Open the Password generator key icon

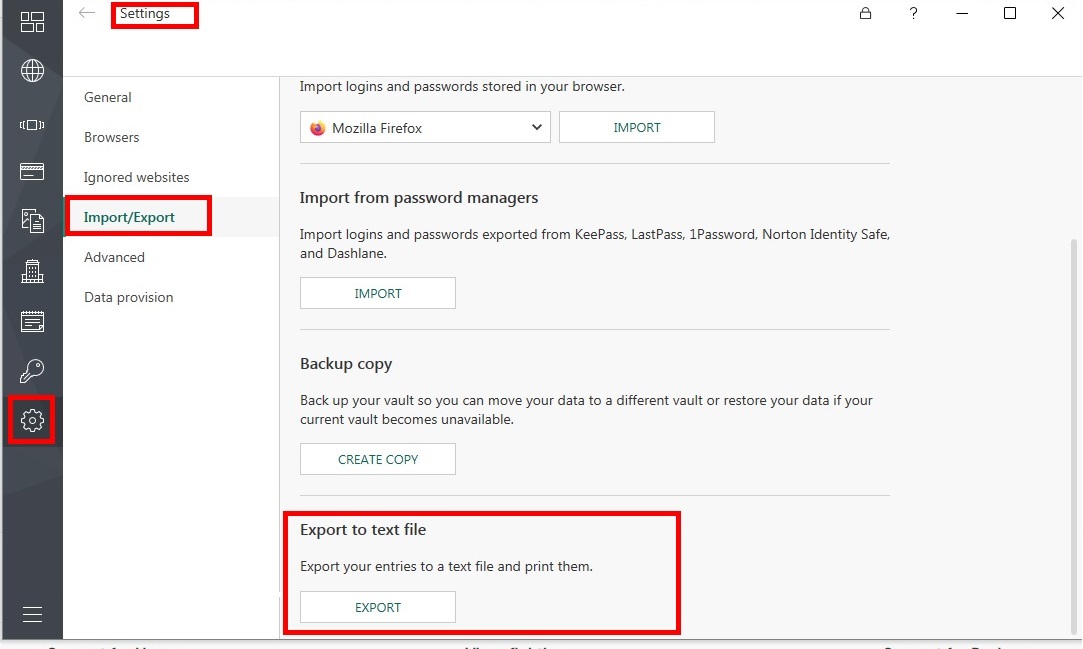point(32,371)
